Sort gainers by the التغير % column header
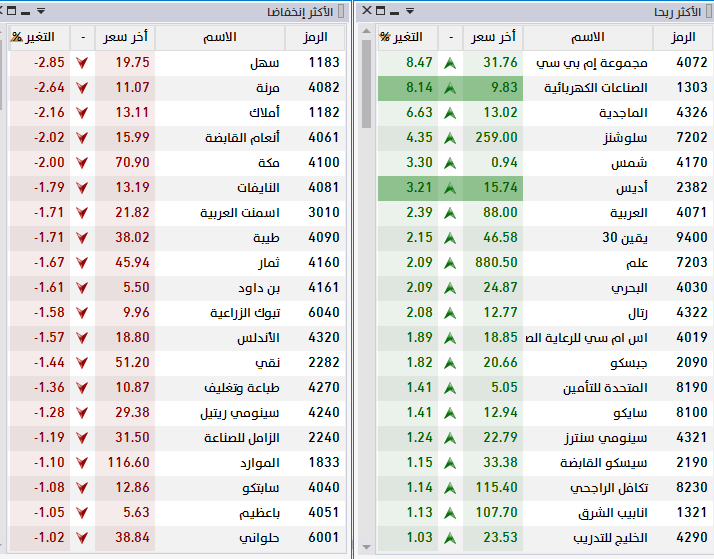This screenshot has height=559, width=714. tap(408, 37)
